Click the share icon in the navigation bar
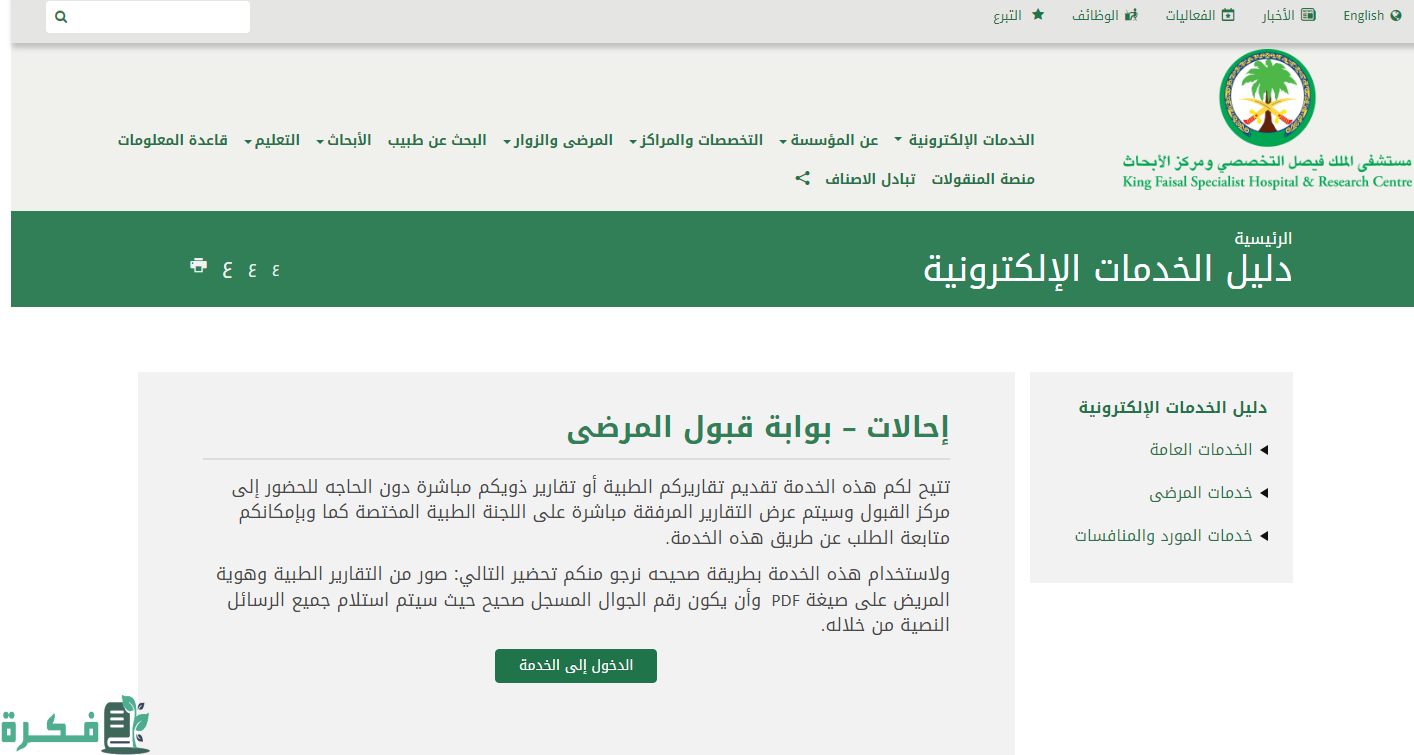1414x755 pixels. click(802, 178)
